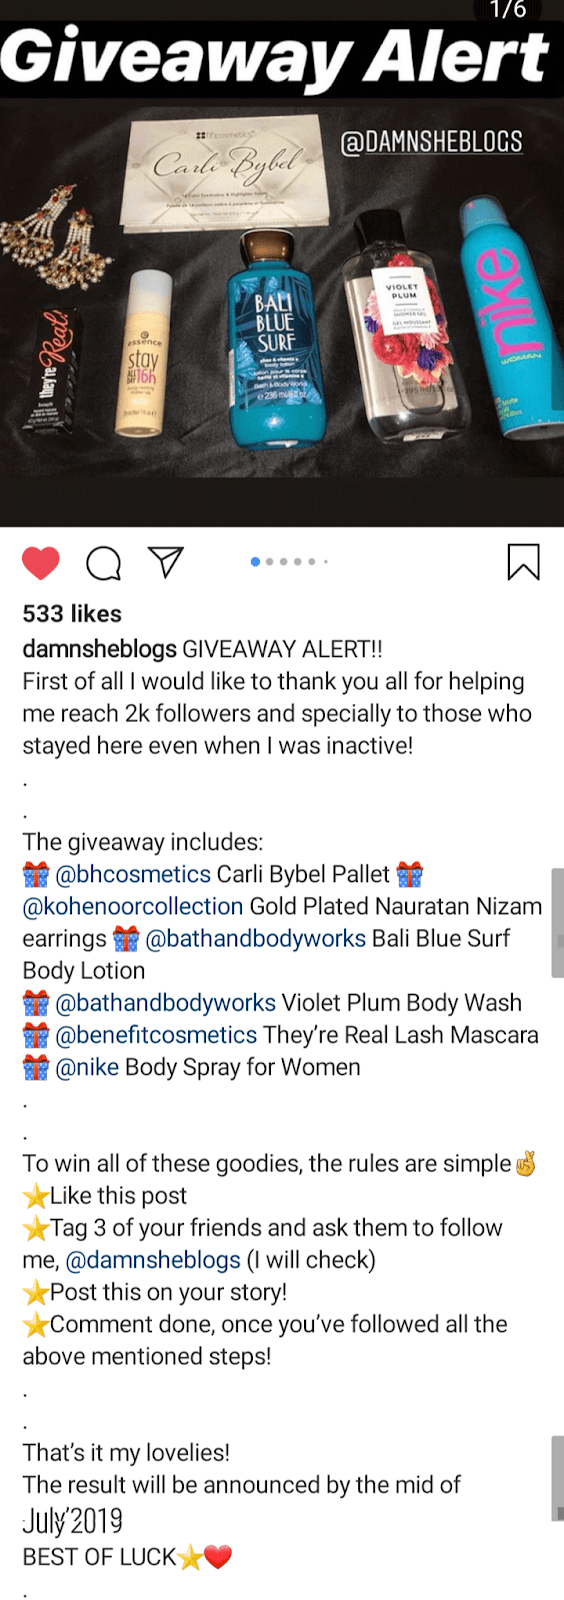Screen dimensions: 564x1600
Task: Open the @bhcosmetics mention link
Action: 133,874
